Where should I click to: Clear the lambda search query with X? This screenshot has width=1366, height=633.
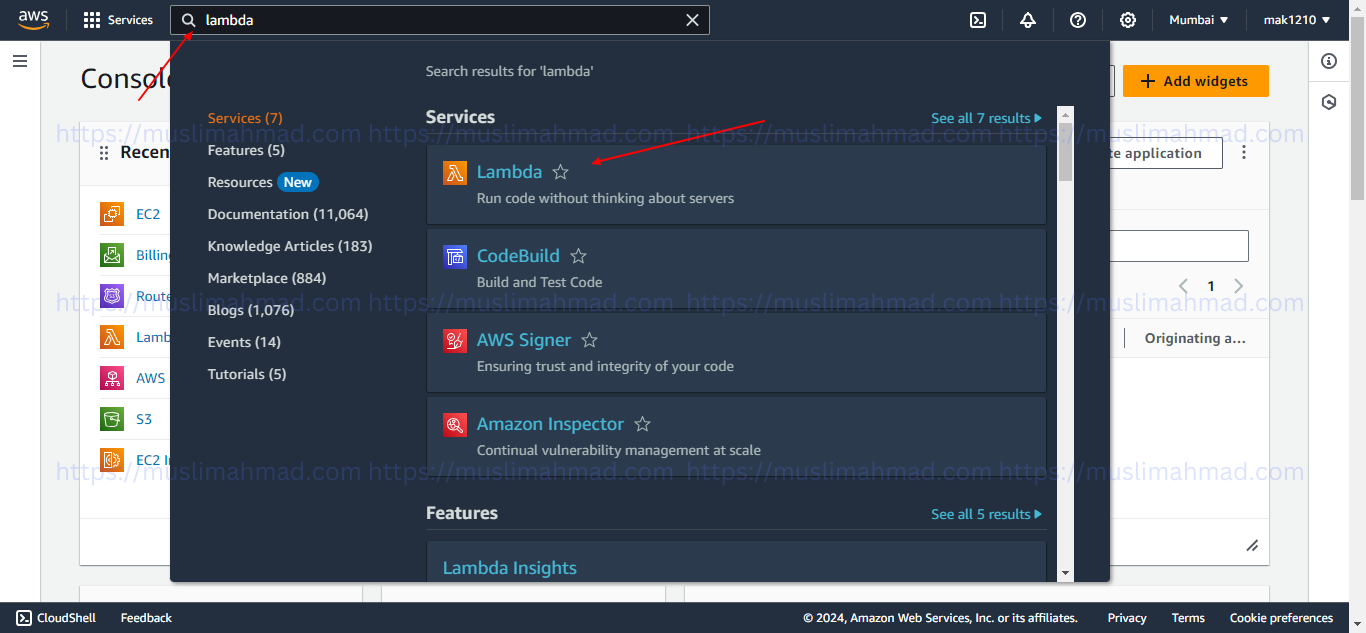coord(692,19)
